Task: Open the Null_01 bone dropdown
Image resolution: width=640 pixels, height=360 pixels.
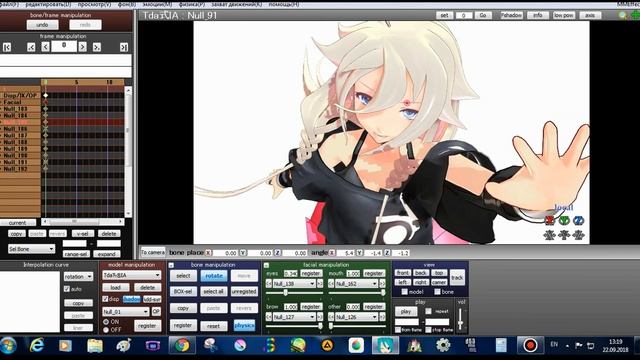Action: 125,311
